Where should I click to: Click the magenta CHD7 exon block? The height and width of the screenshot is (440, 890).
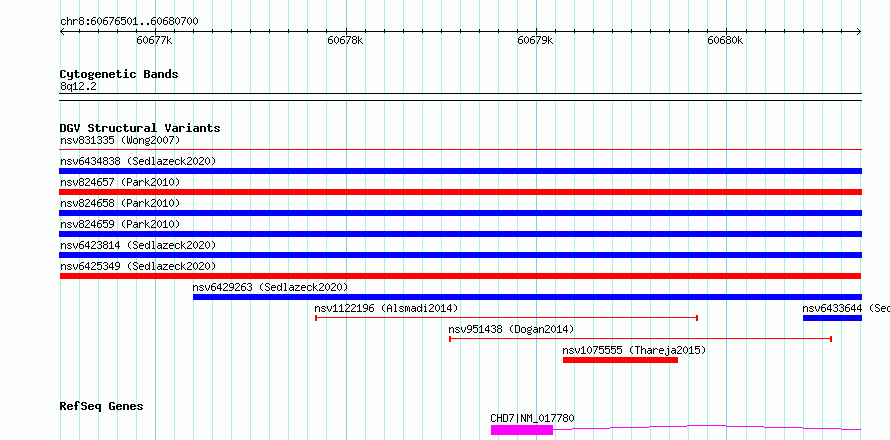tap(522, 430)
